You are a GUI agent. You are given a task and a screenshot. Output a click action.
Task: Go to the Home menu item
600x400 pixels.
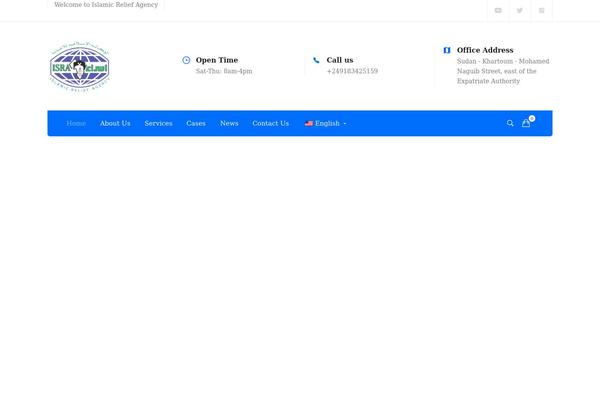(x=76, y=123)
